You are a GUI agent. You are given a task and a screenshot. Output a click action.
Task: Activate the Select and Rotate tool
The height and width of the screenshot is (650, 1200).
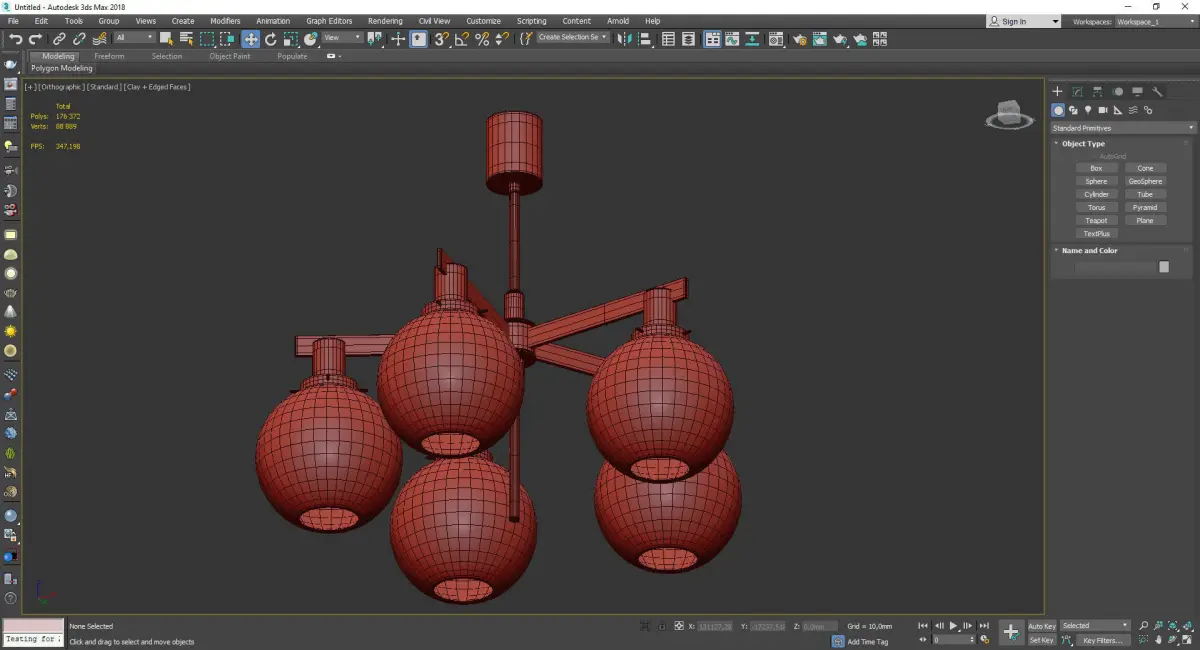(x=270, y=39)
